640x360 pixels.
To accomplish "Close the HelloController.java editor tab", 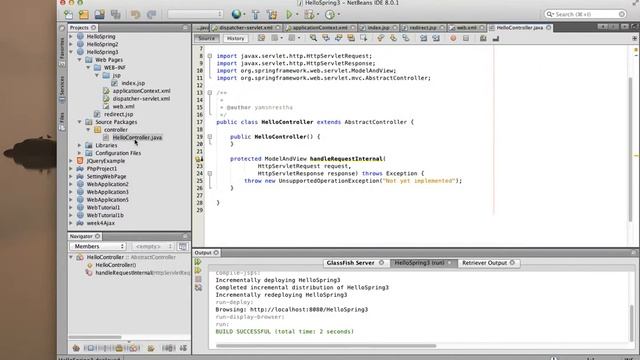I will [549, 27].
